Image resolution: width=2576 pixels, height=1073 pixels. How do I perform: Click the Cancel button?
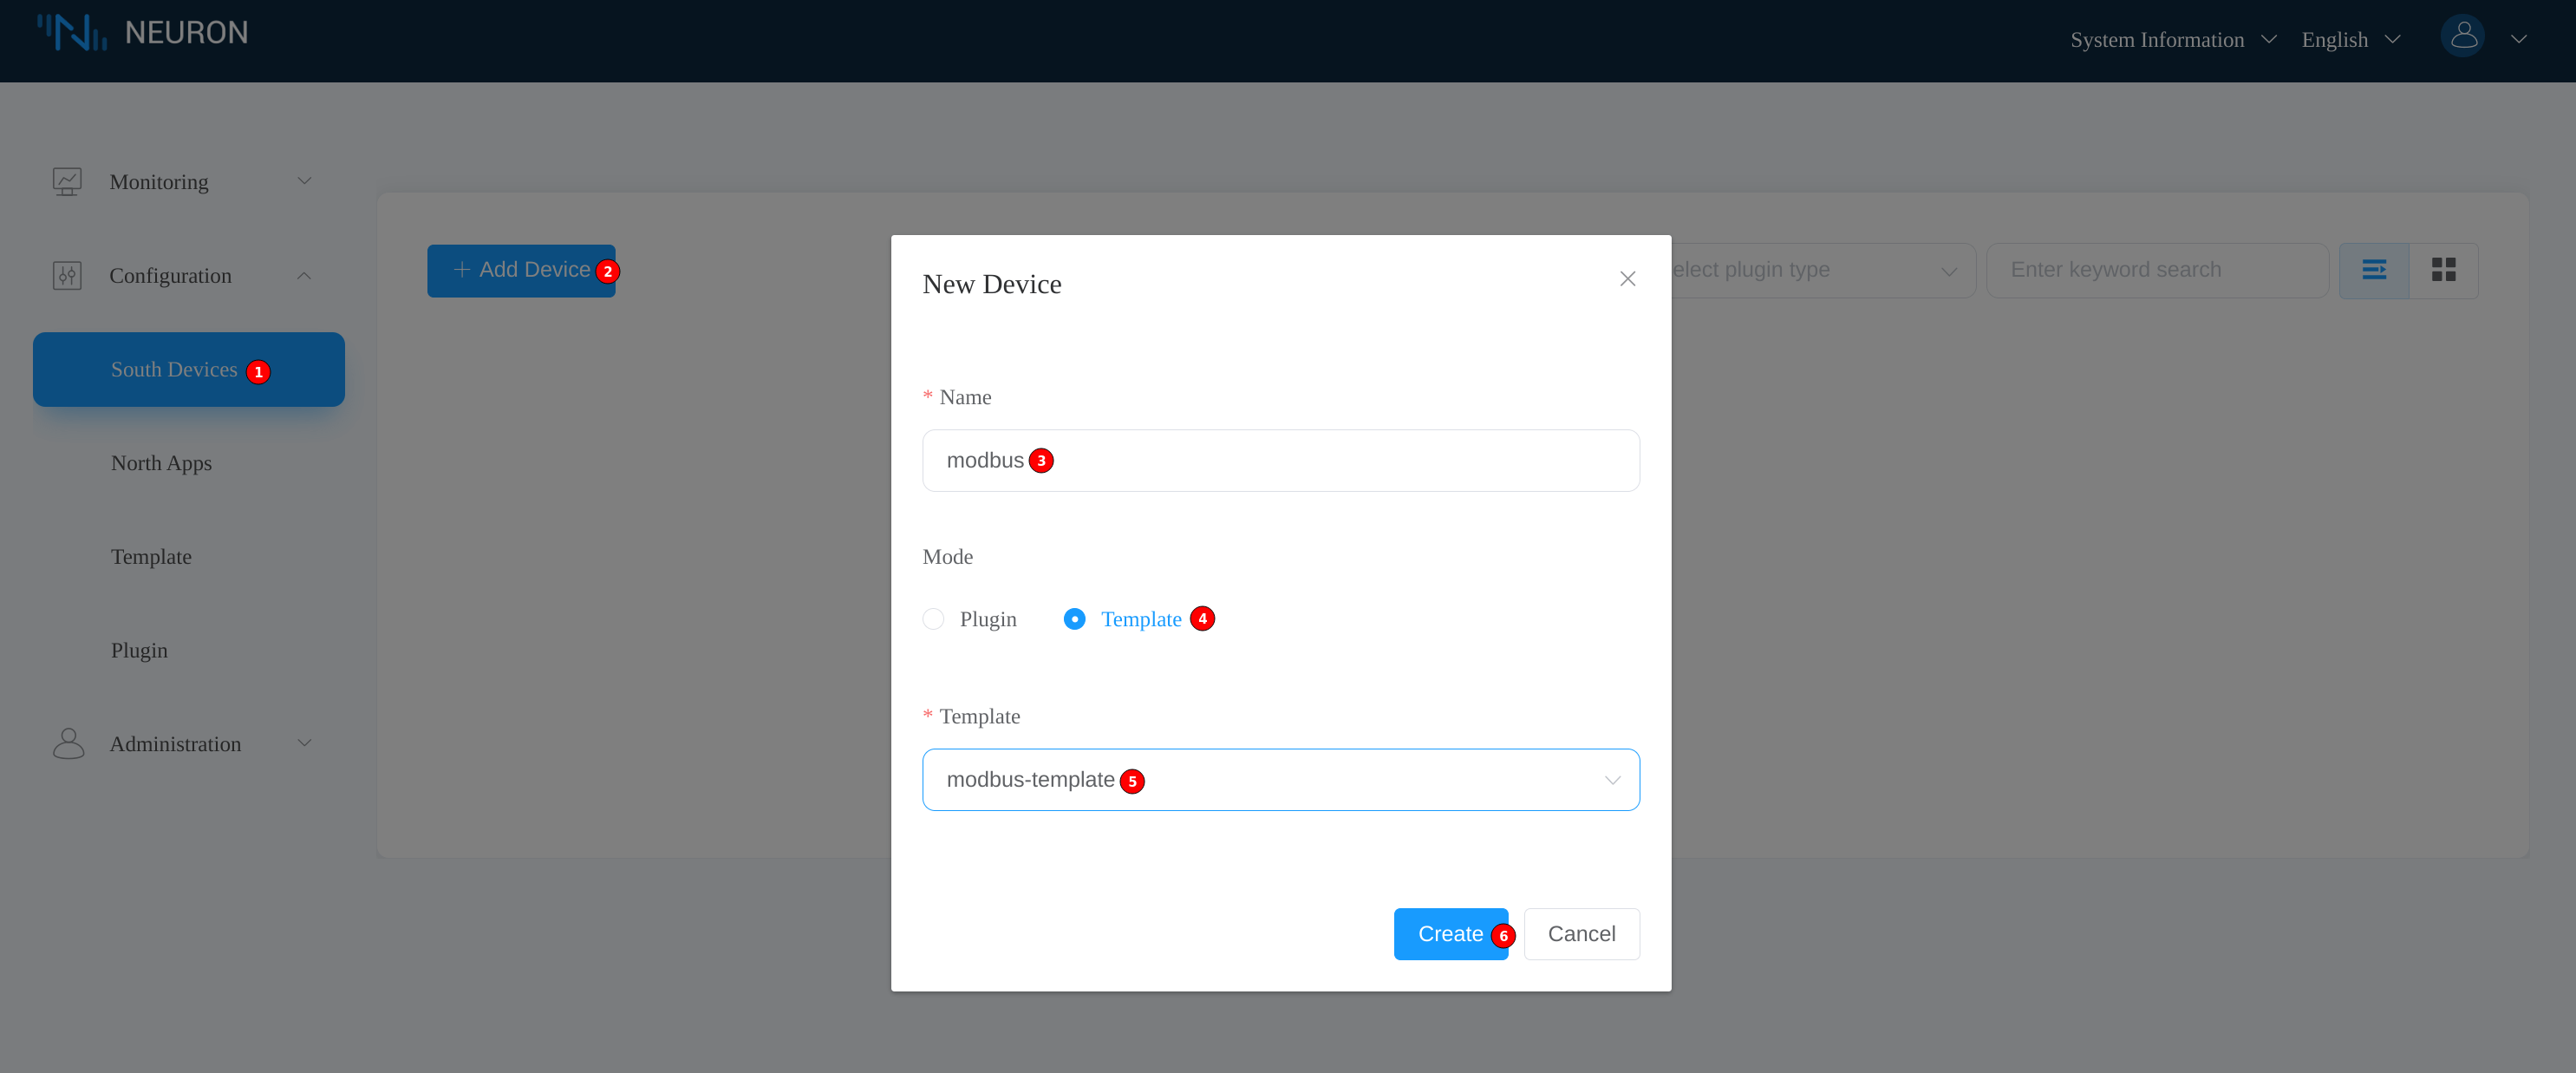coord(1581,933)
